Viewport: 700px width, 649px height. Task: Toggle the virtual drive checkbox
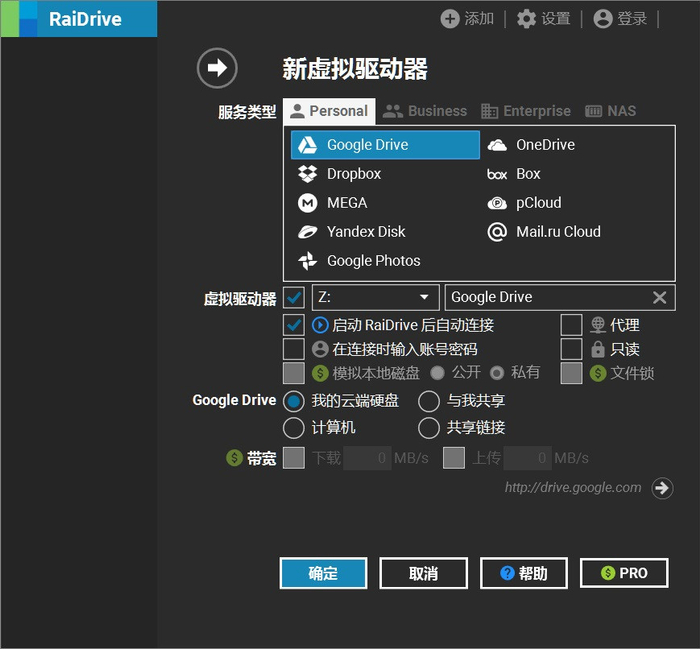point(294,297)
